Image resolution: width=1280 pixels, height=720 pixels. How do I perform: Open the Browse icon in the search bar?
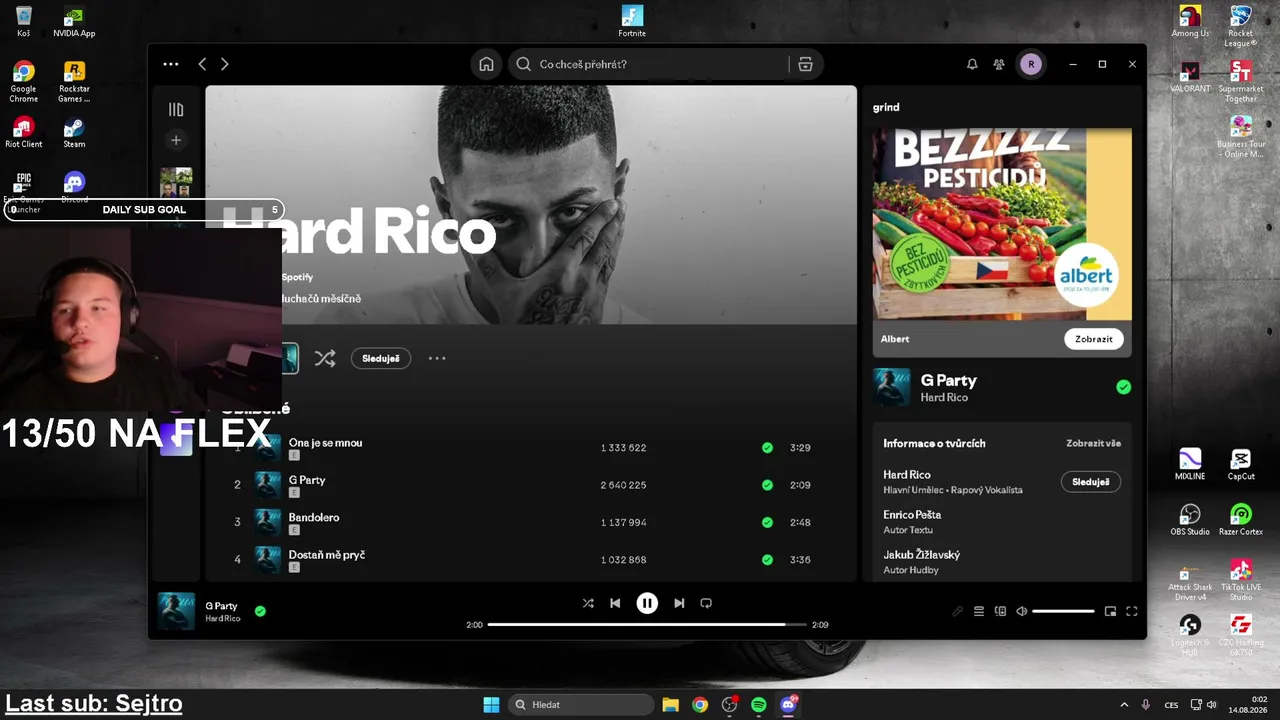805,64
